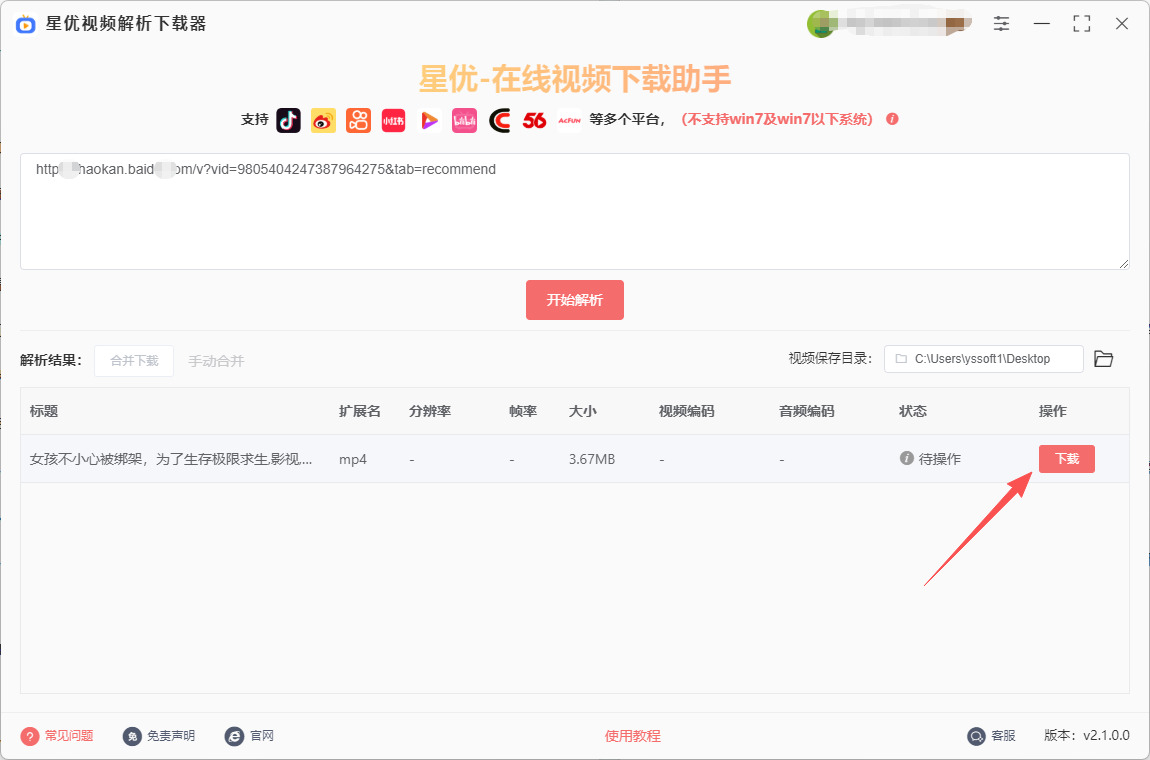Viewport: 1150px width, 760px height.
Task: Click the 星优-在线视频下载助手 heading
Action: point(575,78)
